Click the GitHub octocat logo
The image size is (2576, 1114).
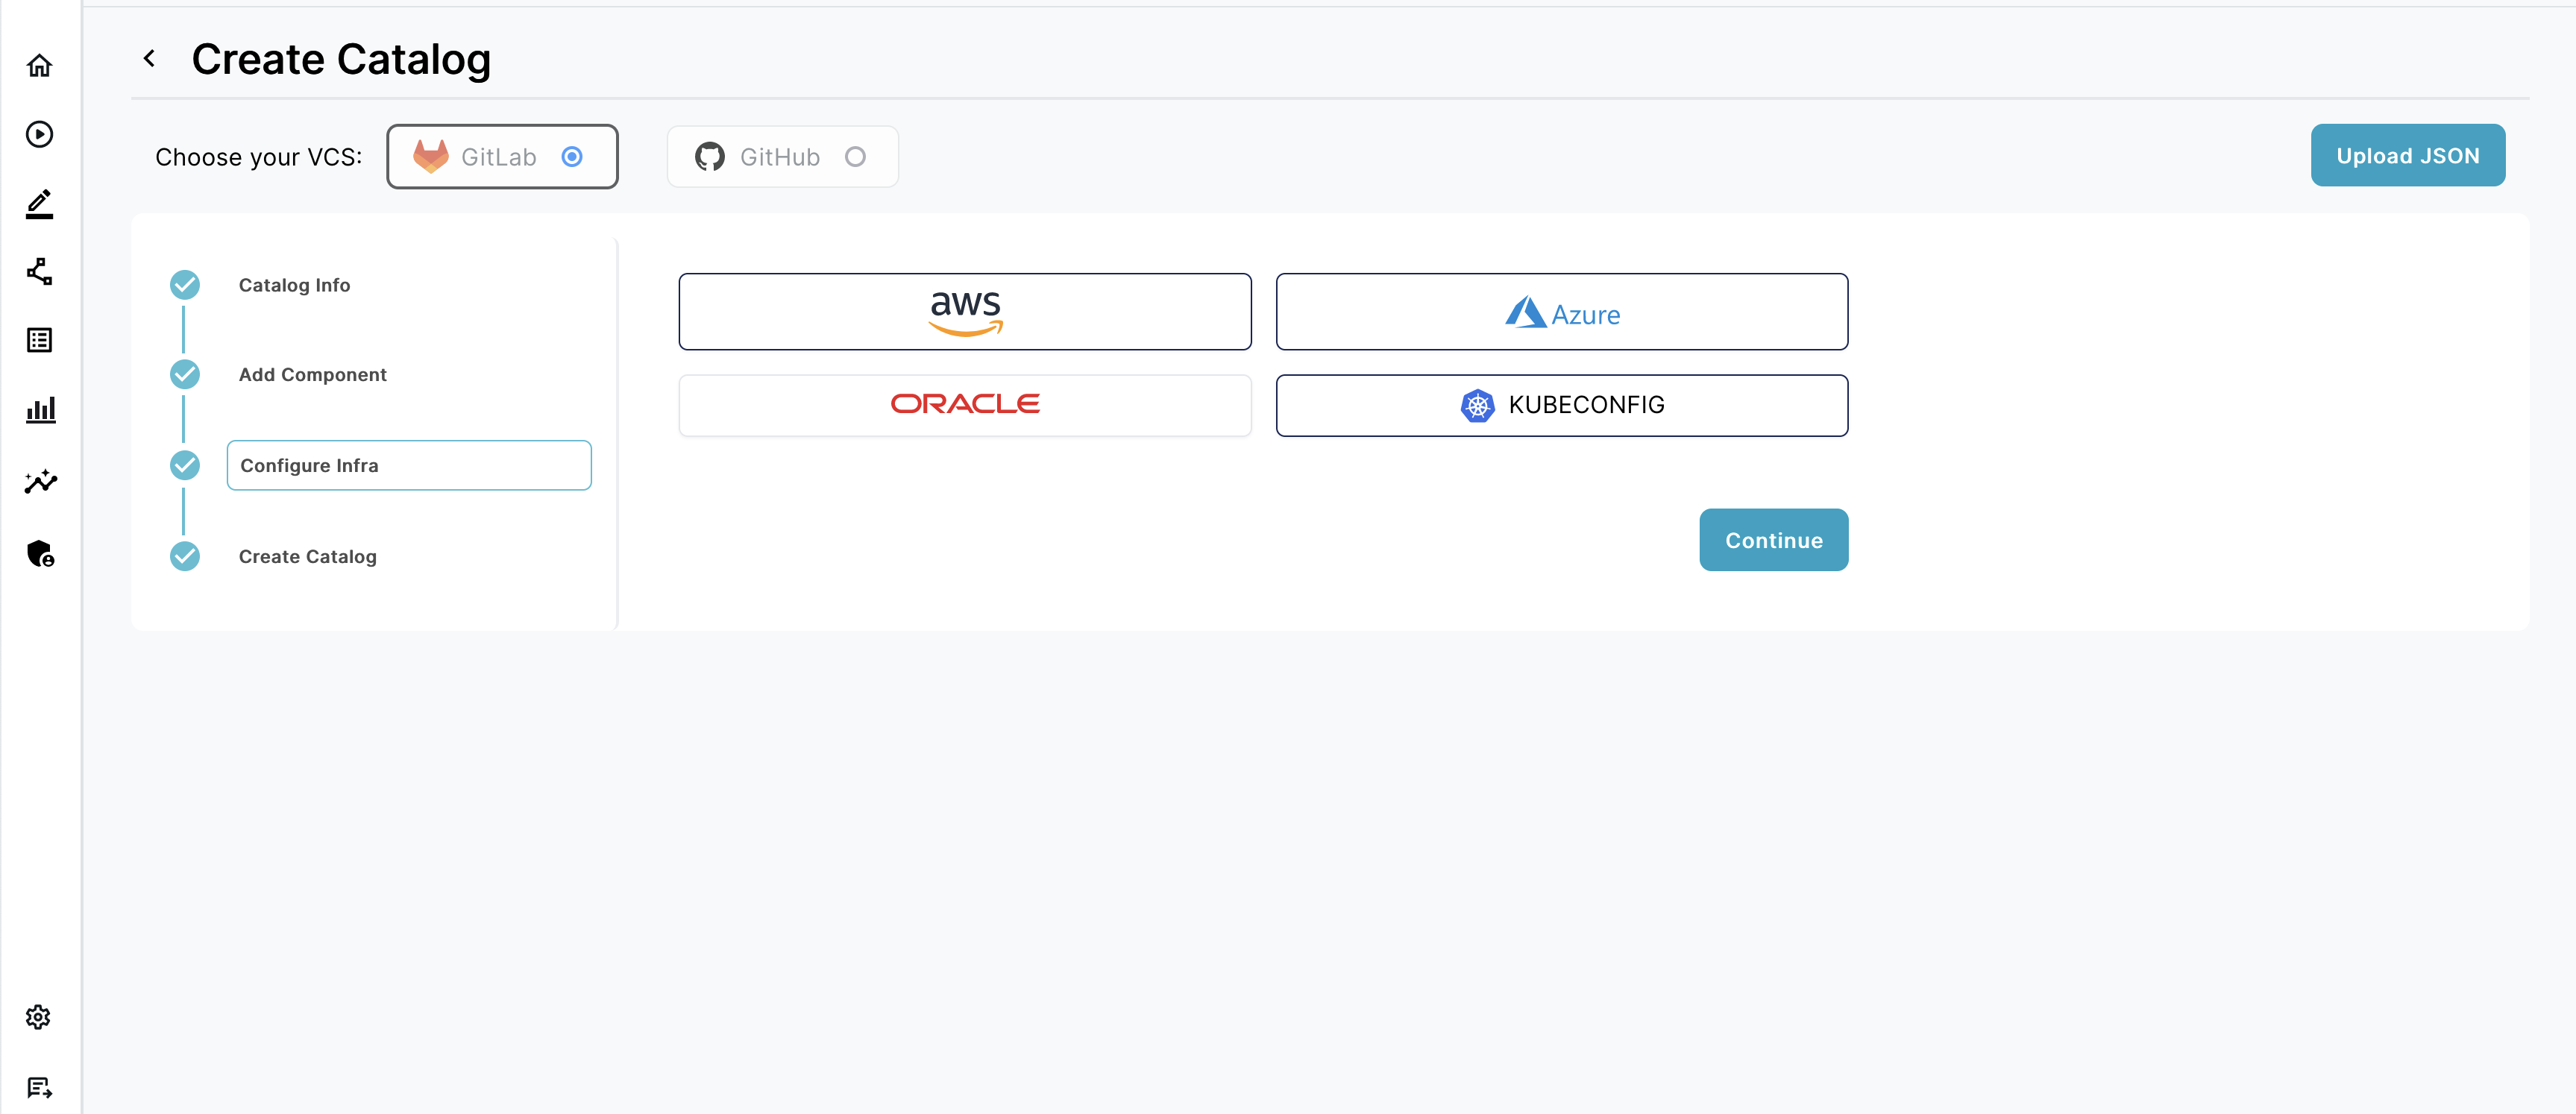click(709, 157)
